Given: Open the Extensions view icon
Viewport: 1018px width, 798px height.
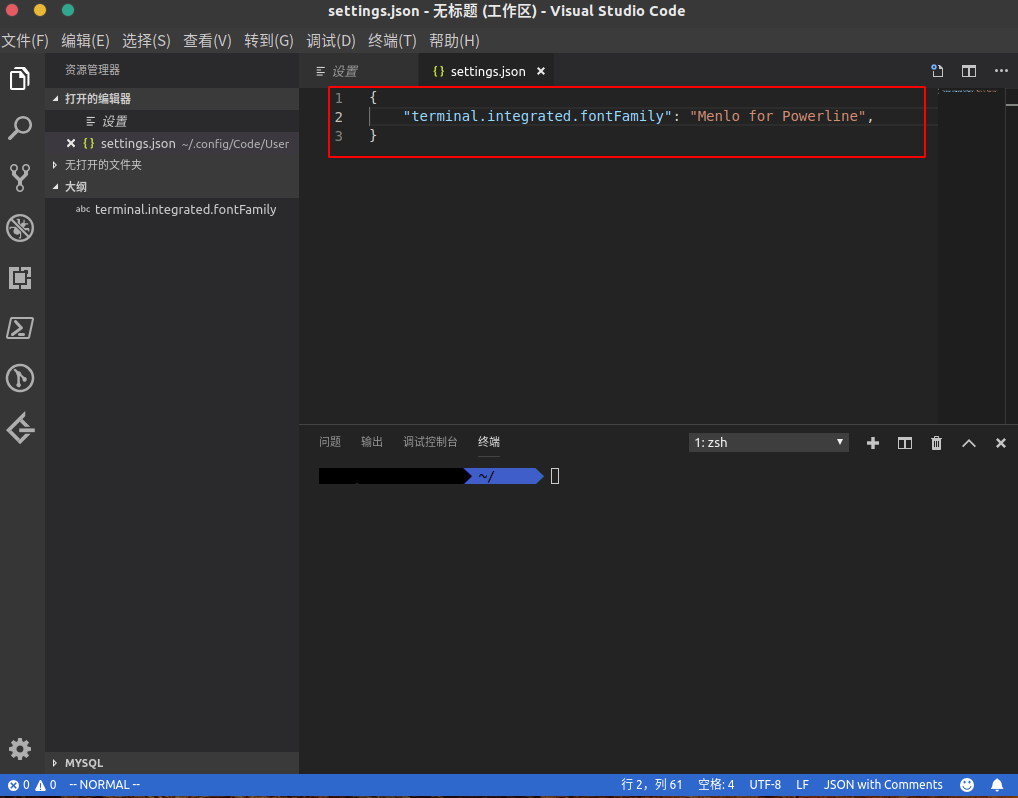Looking at the screenshot, I should point(19,278).
